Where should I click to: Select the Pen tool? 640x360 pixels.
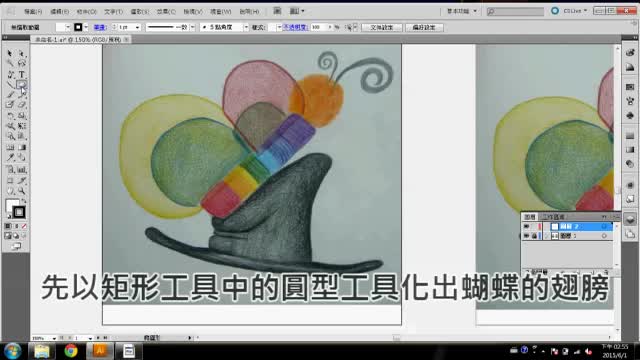coord(10,74)
